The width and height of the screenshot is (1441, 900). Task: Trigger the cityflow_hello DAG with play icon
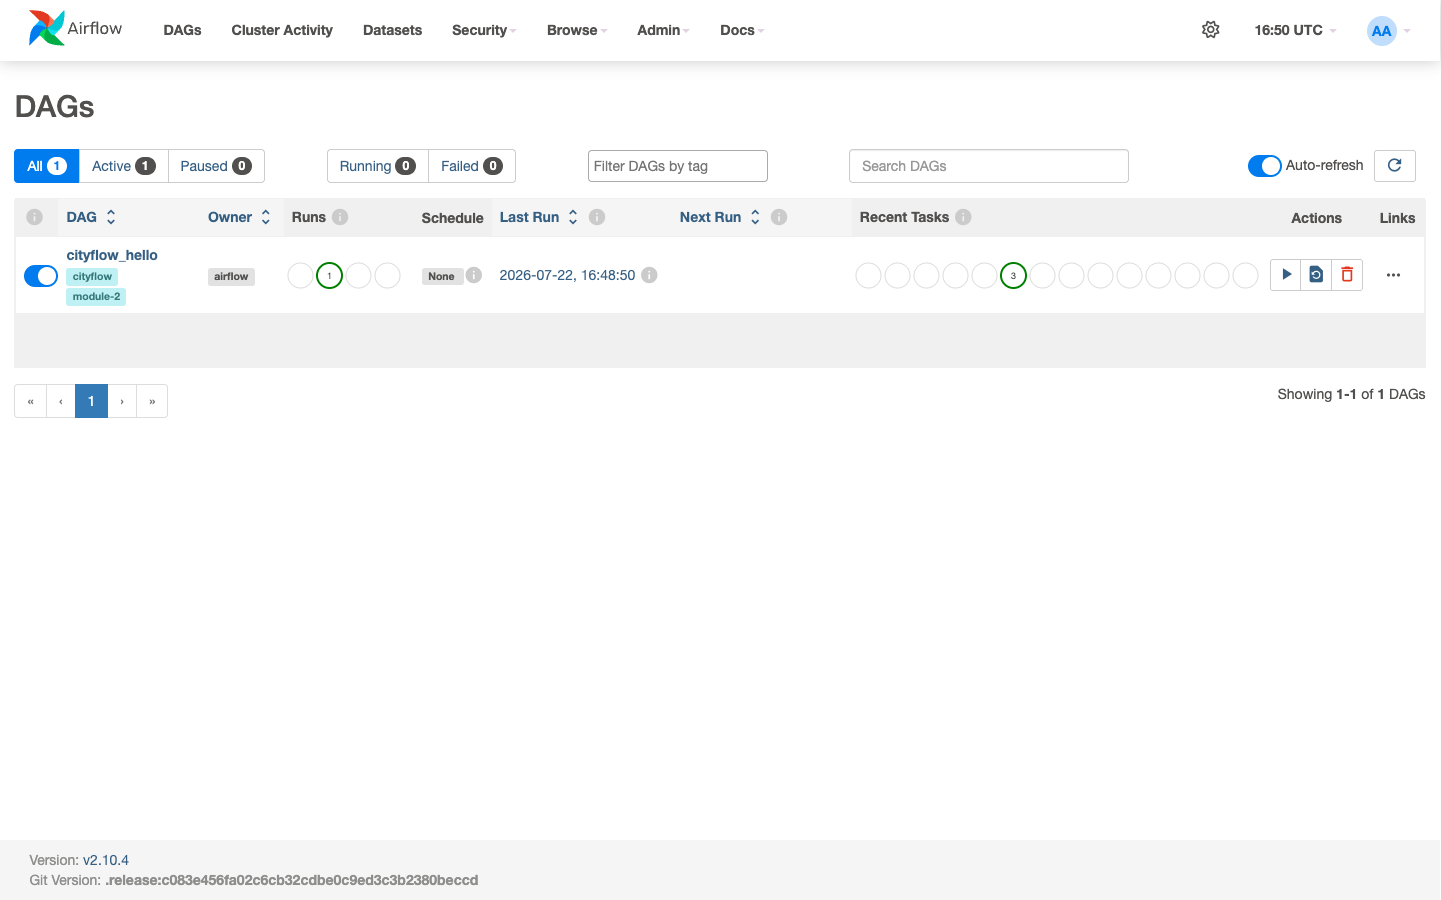tap(1286, 274)
